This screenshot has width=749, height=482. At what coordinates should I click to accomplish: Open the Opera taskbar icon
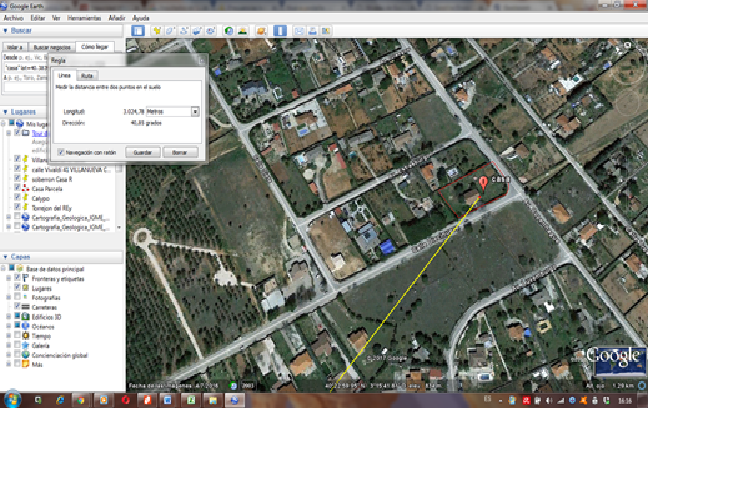(x=126, y=400)
